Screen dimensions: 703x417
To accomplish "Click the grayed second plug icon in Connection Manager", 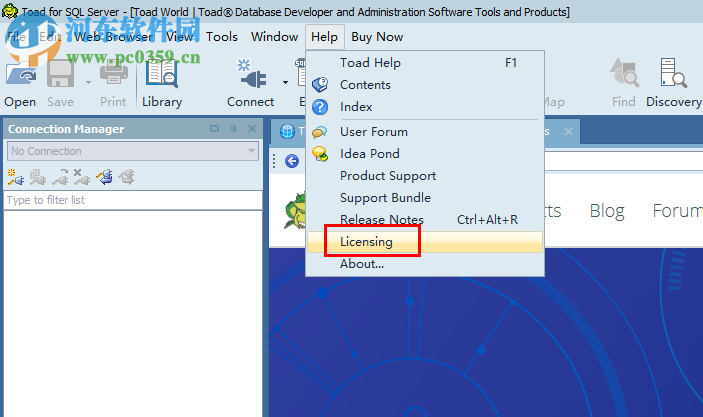I will 38,177.
